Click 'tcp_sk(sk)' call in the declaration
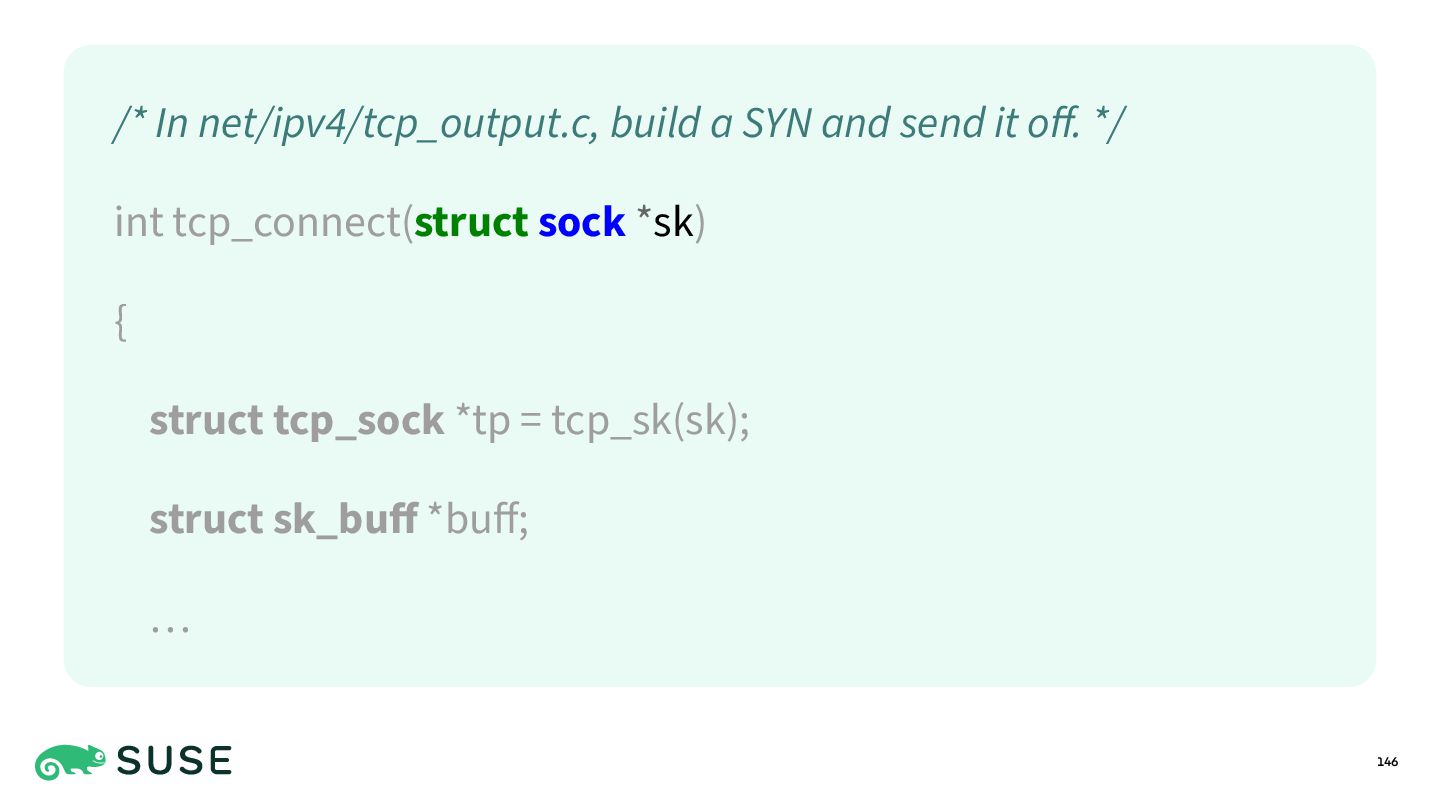The image size is (1440, 810). pyautogui.click(x=646, y=421)
